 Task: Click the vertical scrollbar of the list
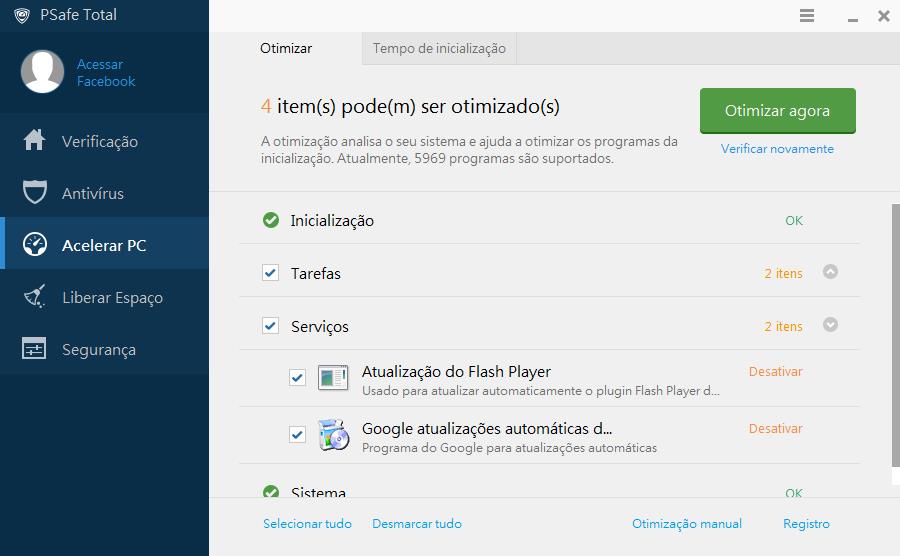point(895,335)
